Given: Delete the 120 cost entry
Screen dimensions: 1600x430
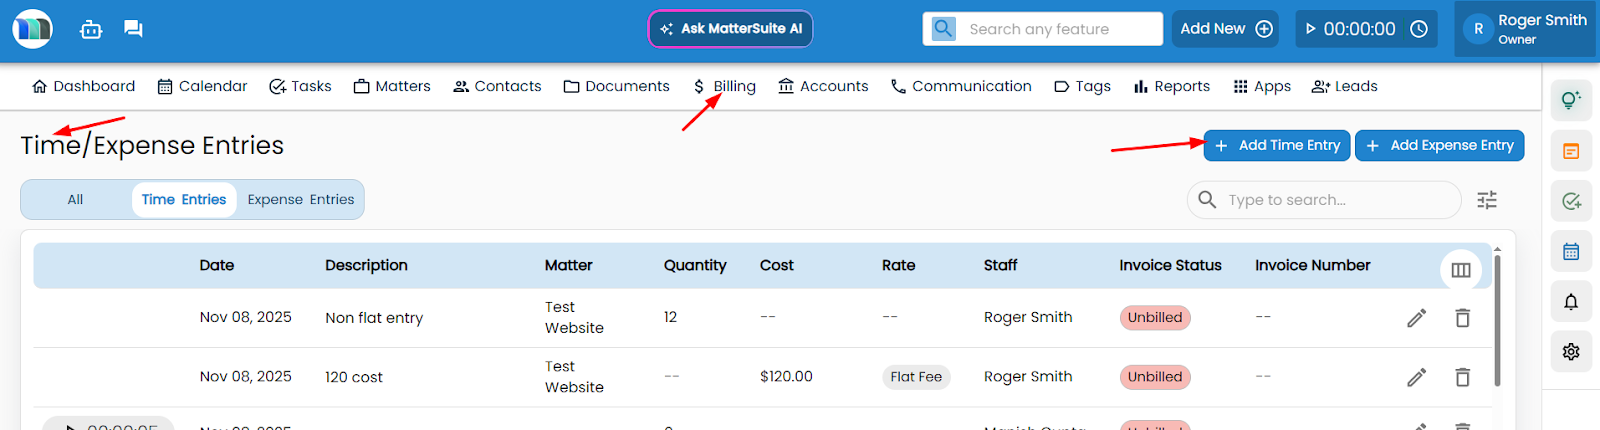Looking at the screenshot, I should click(1462, 377).
